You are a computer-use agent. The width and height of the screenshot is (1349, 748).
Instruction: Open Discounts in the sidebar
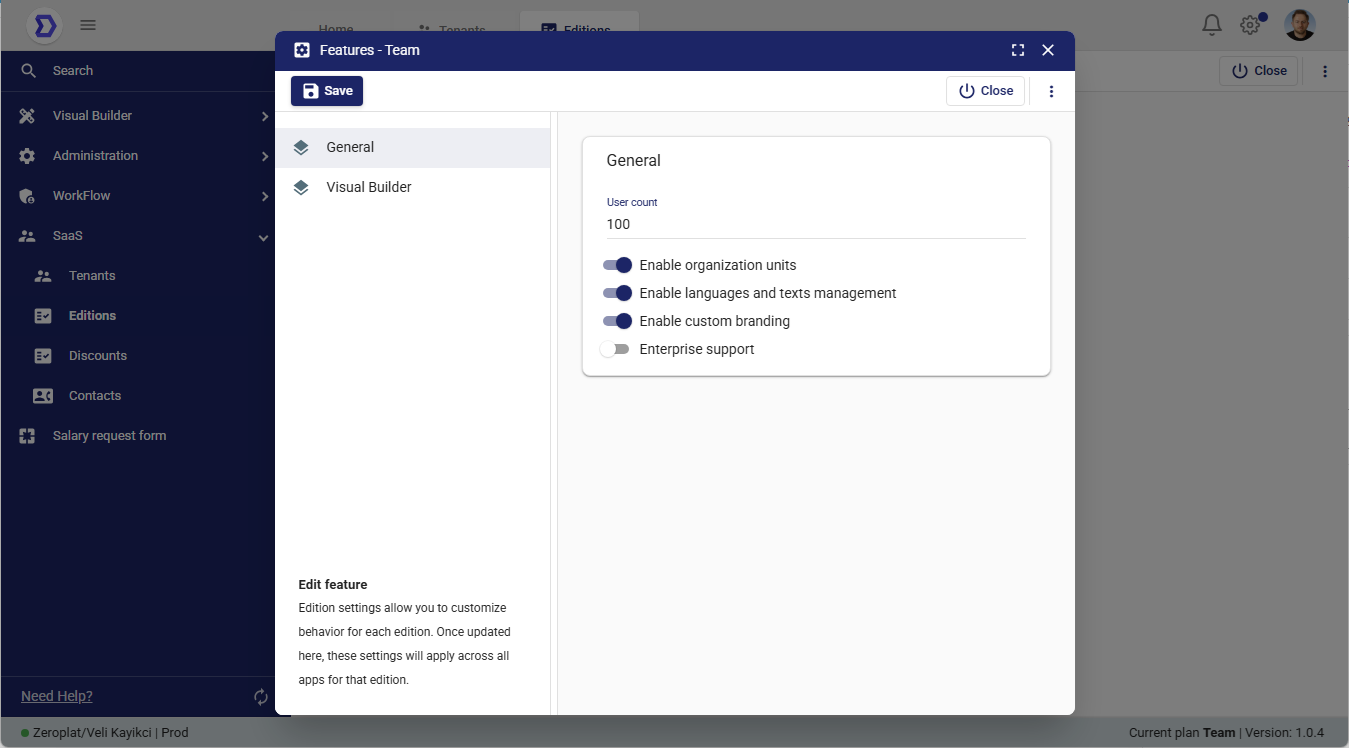[x=98, y=356]
